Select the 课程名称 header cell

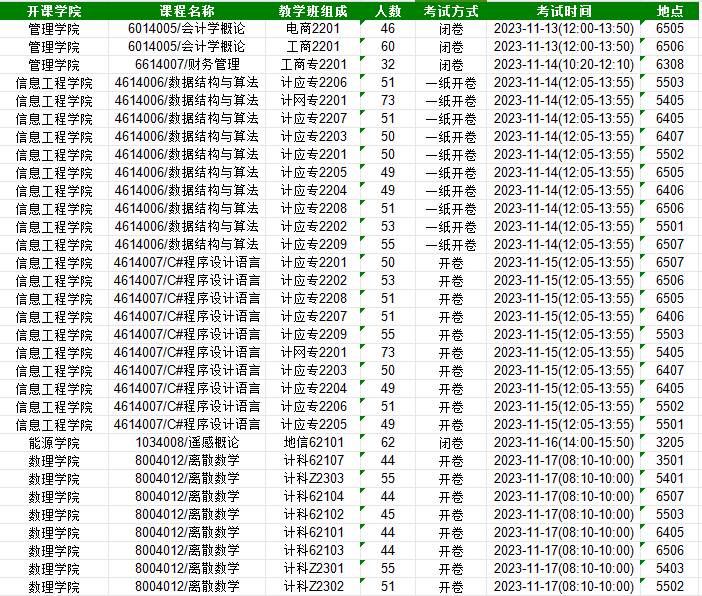[x=187, y=11]
